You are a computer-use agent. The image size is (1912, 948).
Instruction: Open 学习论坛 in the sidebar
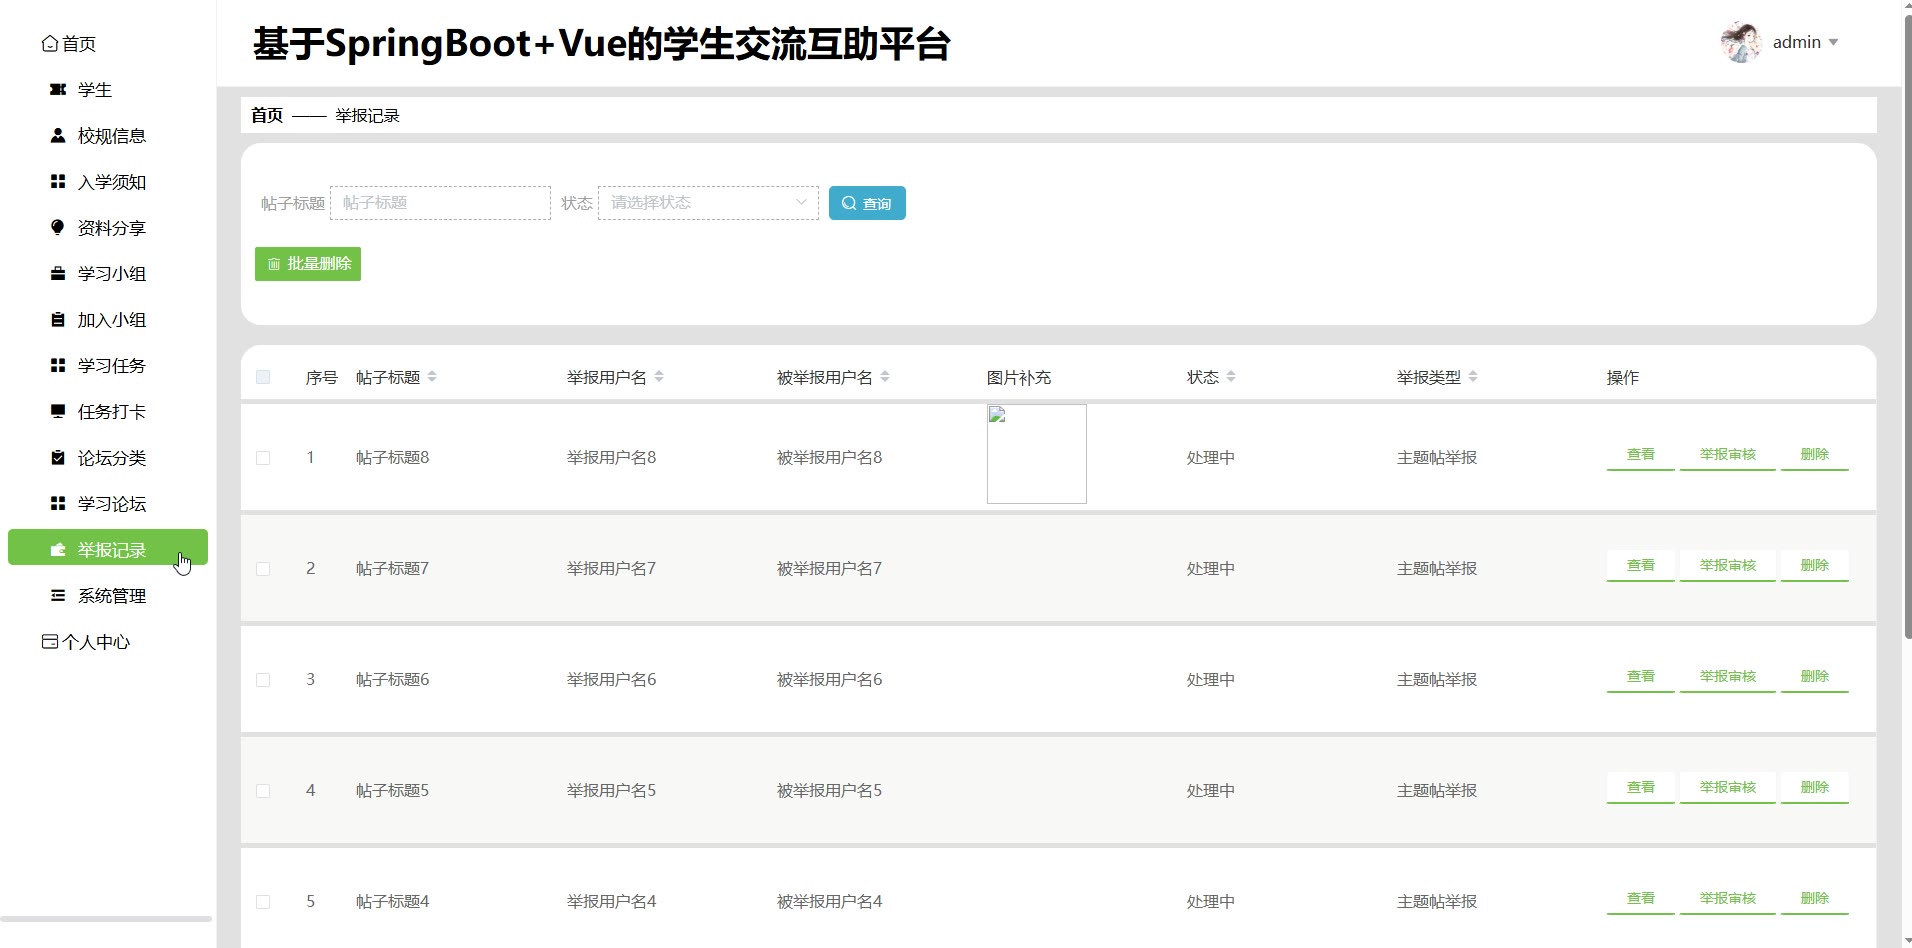112,504
